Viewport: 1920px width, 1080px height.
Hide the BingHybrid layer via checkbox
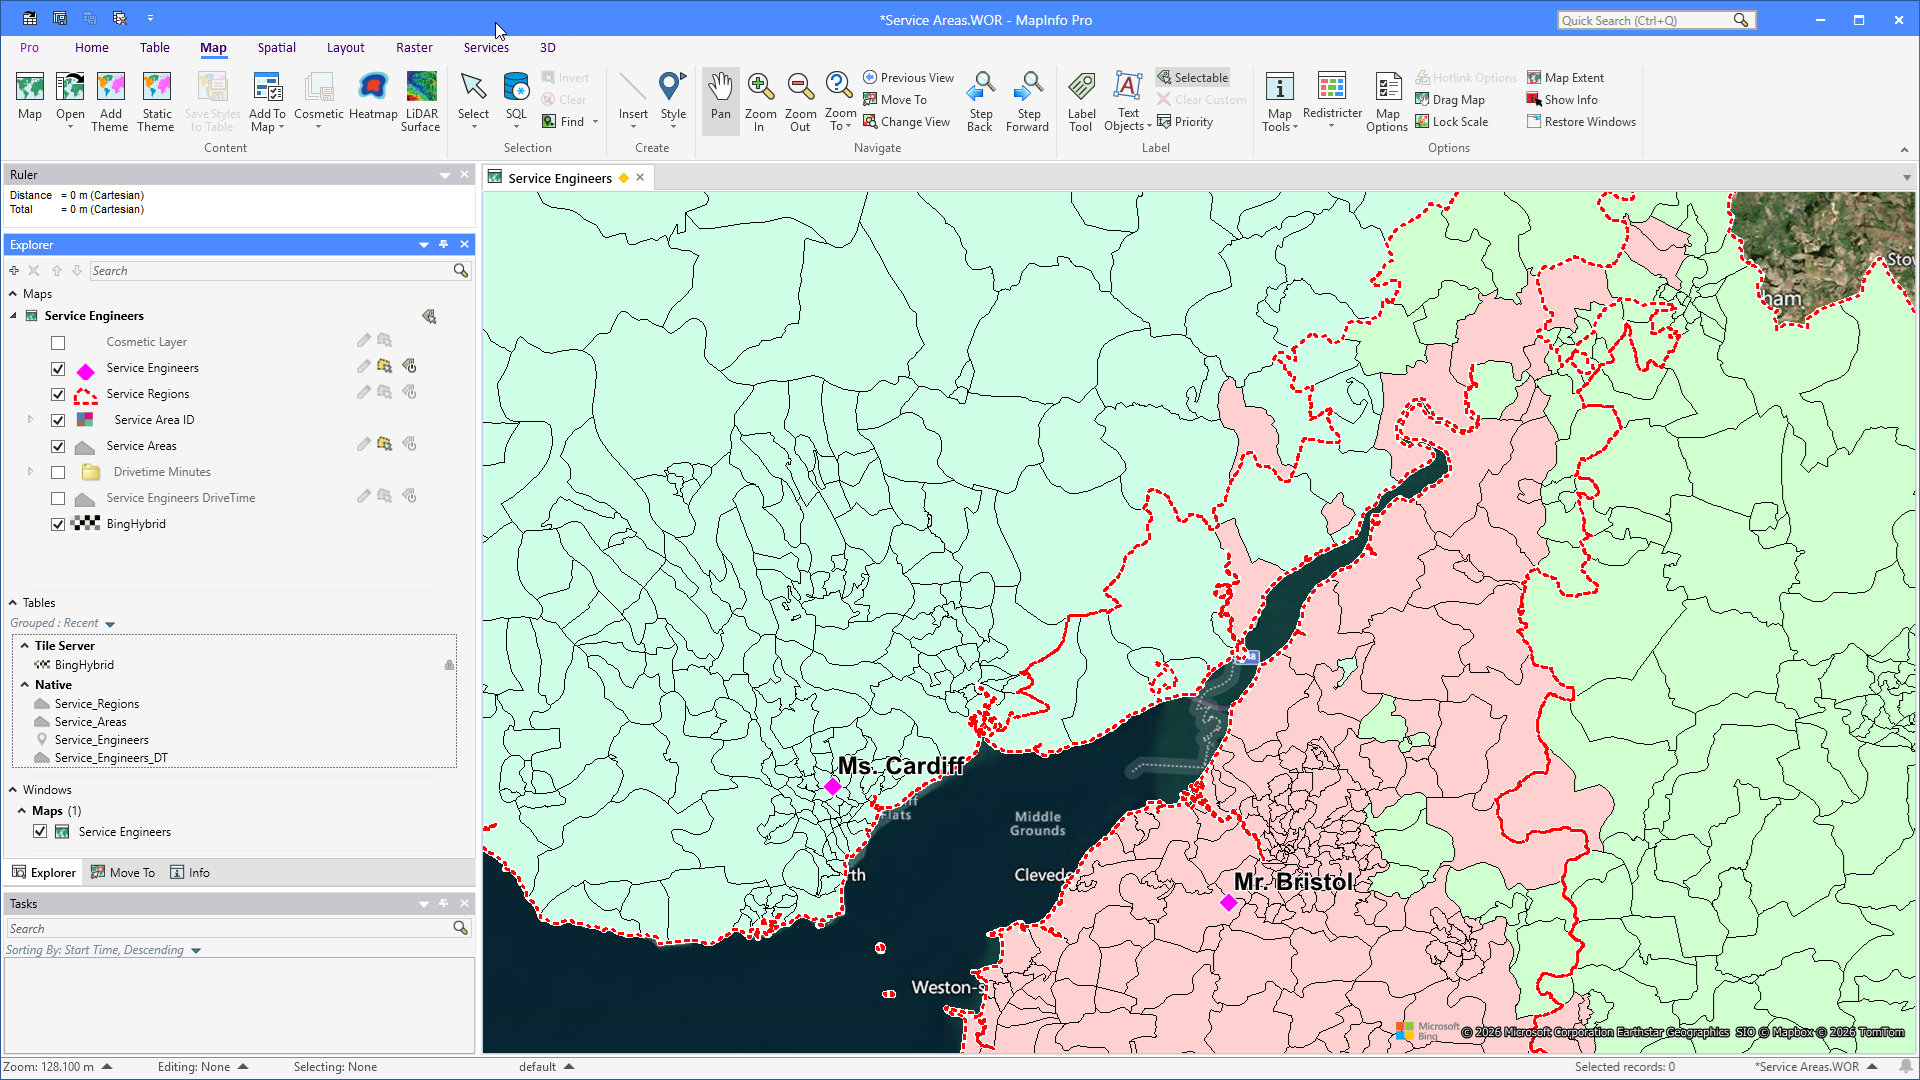pyautogui.click(x=58, y=525)
